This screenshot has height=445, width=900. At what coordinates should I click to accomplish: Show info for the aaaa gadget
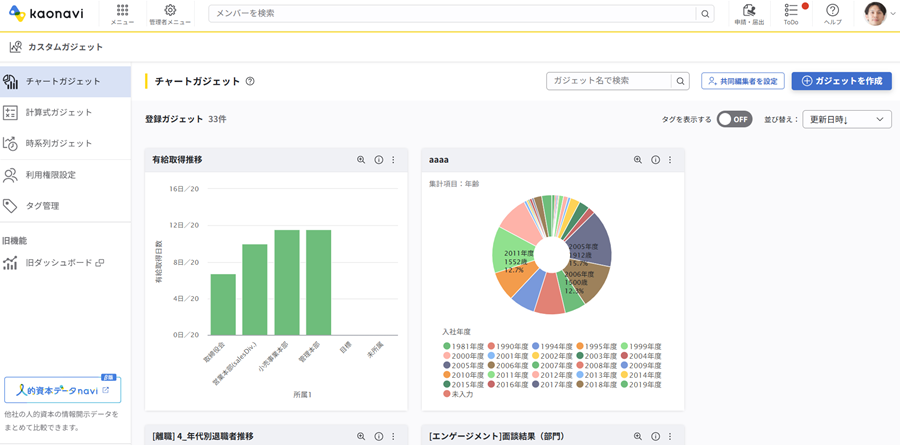point(655,160)
